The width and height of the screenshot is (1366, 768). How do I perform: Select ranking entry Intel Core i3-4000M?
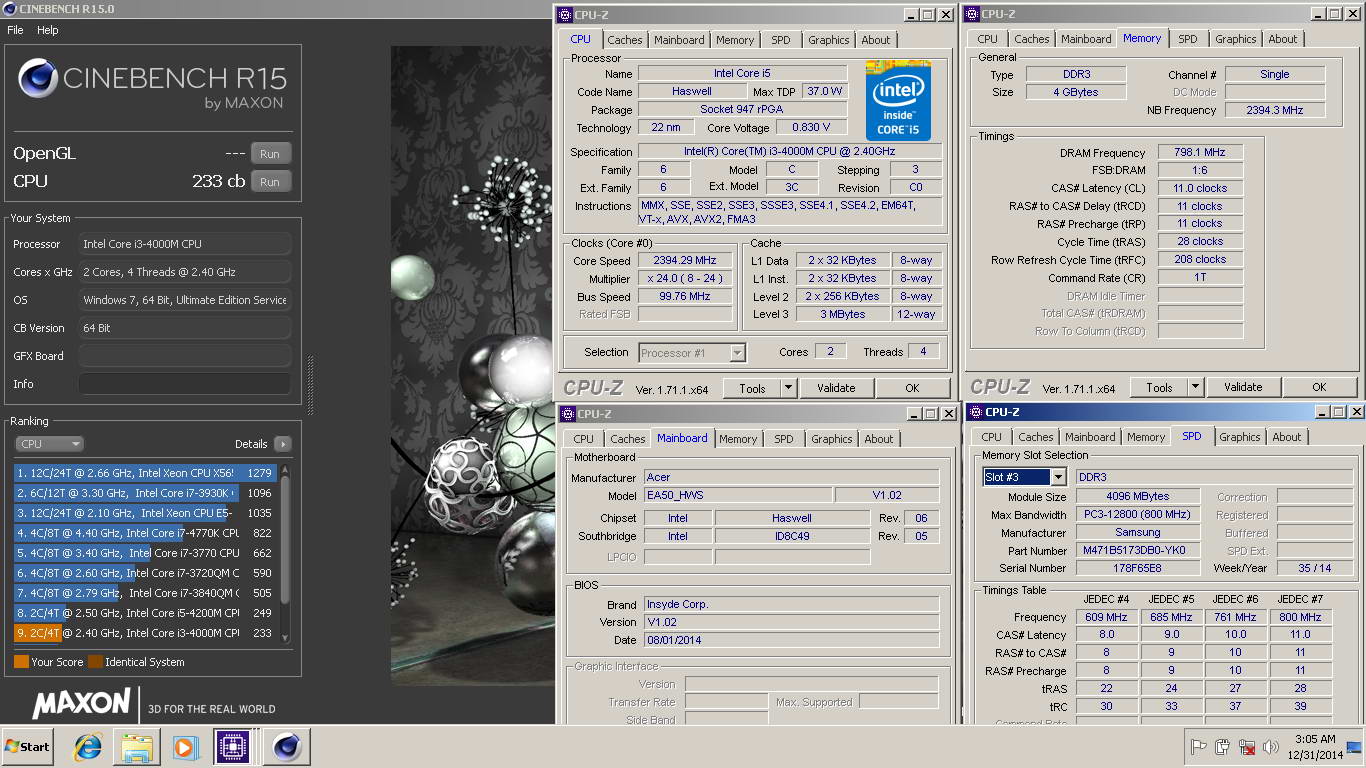[146, 633]
